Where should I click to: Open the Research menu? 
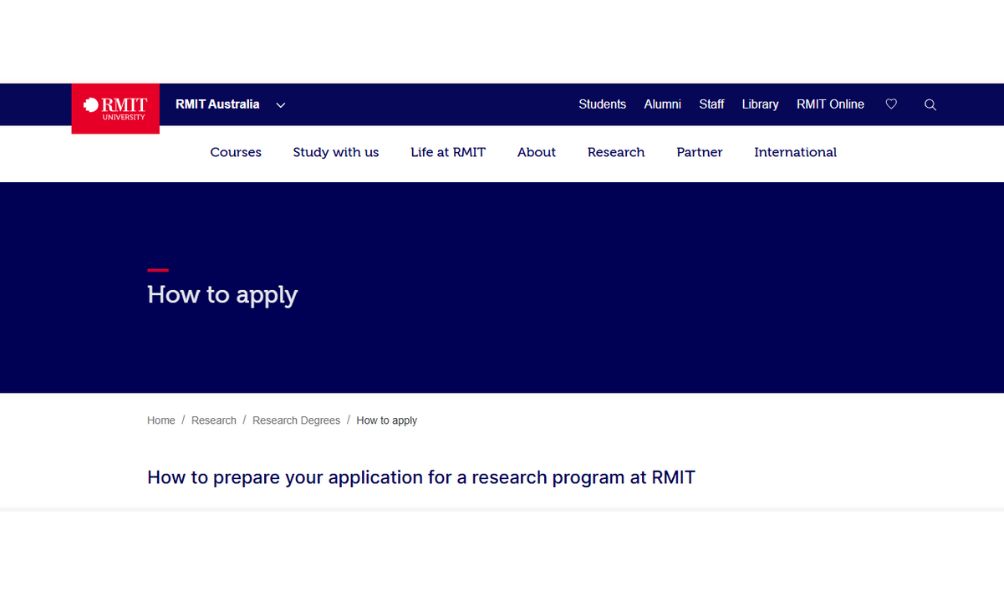(x=615, y=152)
